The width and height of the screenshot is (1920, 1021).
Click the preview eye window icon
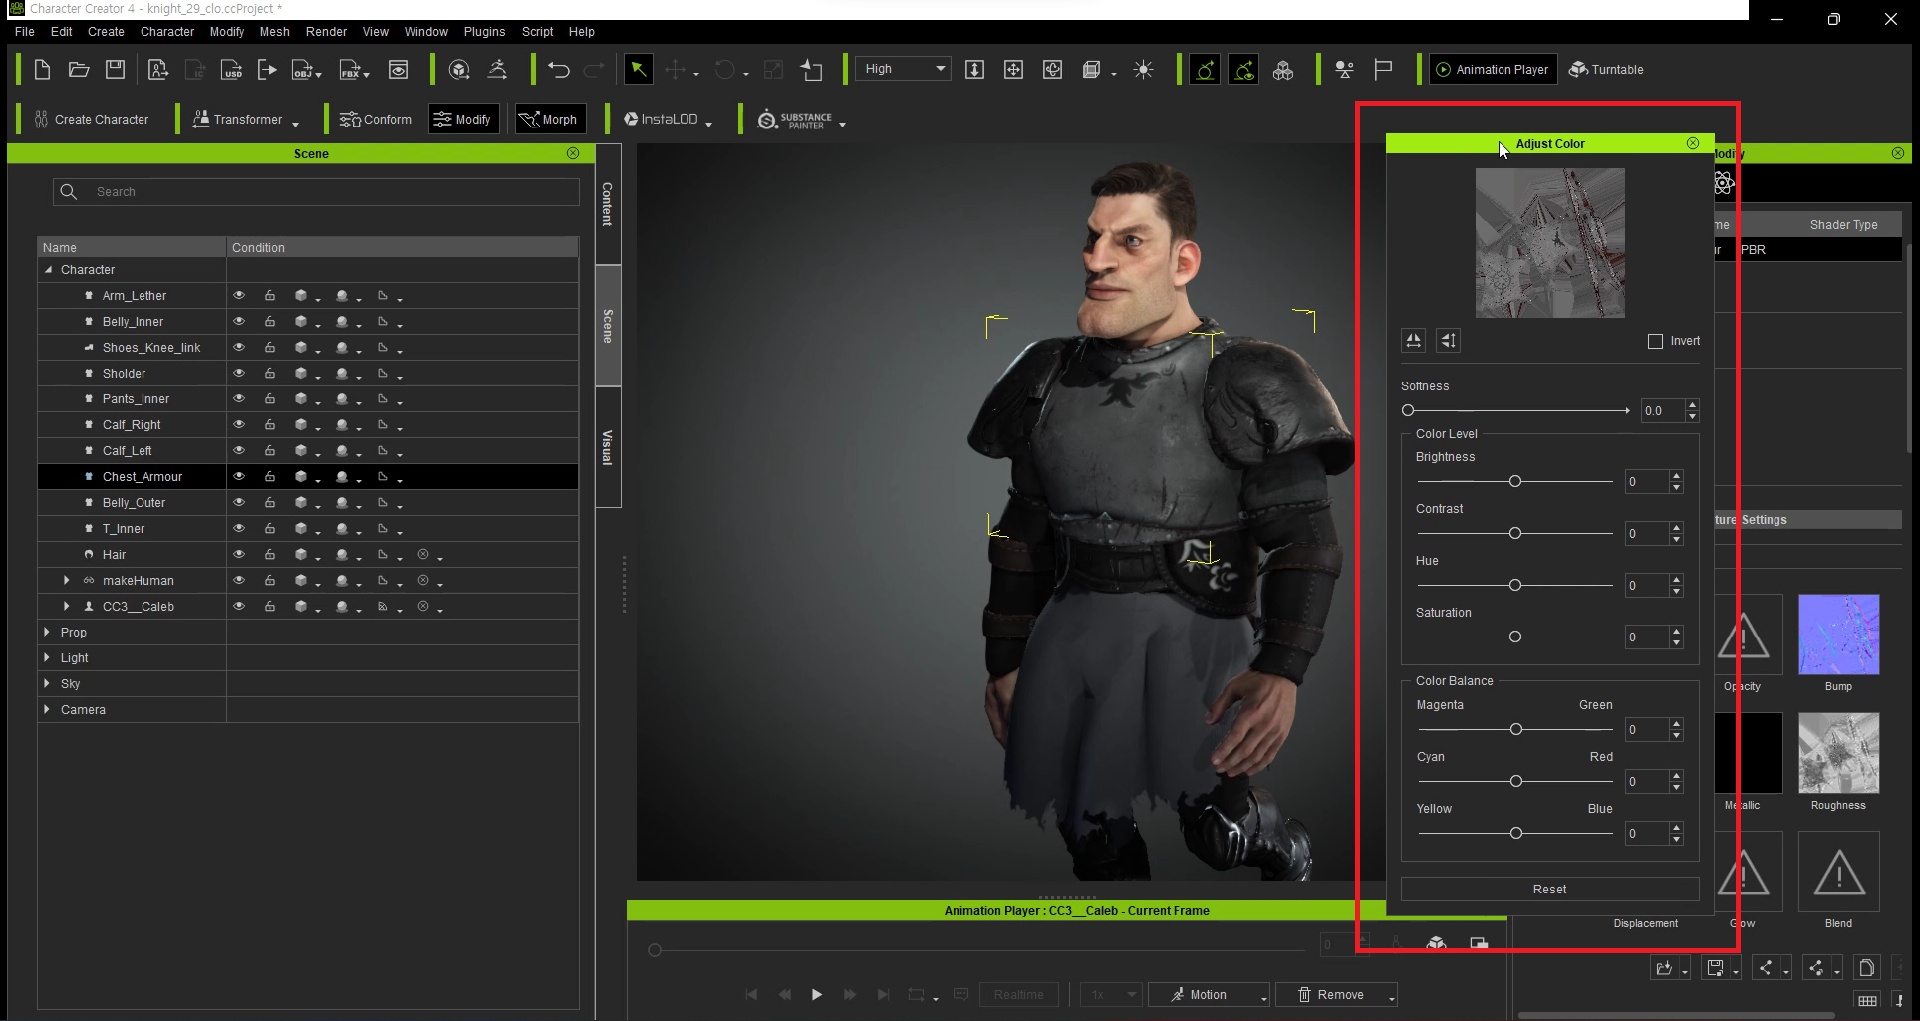398,70
